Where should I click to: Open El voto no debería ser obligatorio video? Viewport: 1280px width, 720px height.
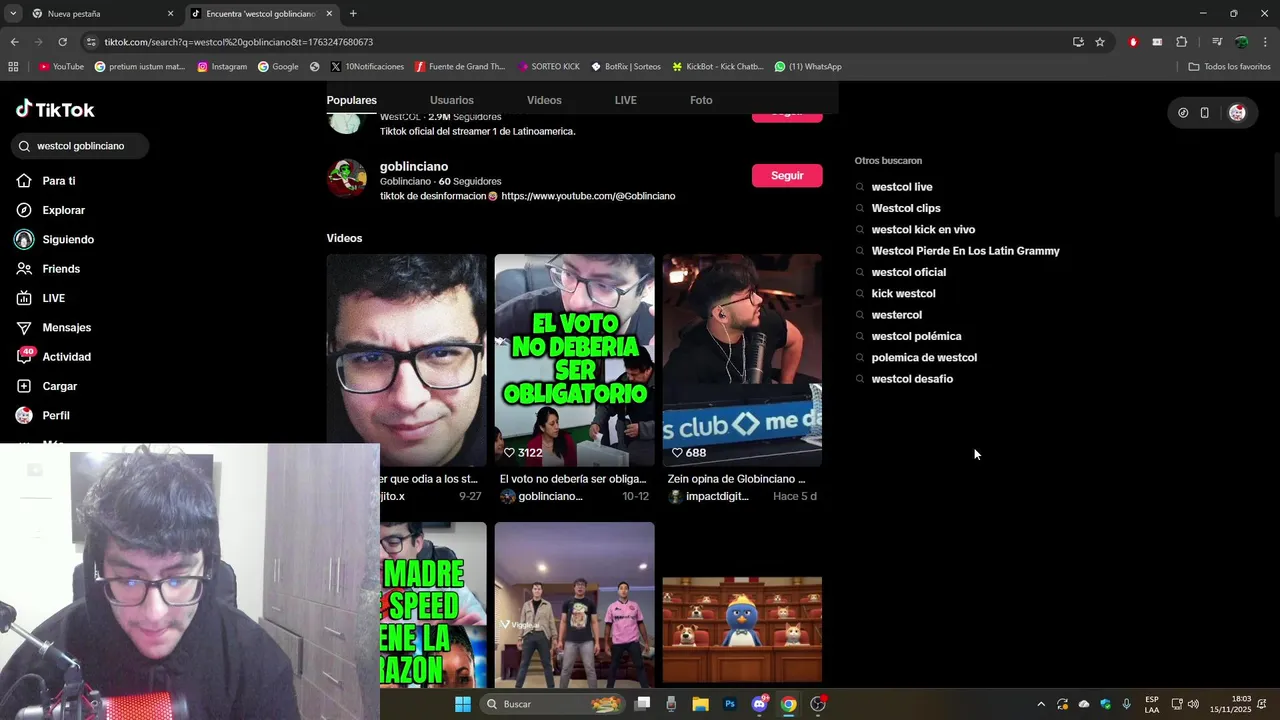click(x=574, y=360)
